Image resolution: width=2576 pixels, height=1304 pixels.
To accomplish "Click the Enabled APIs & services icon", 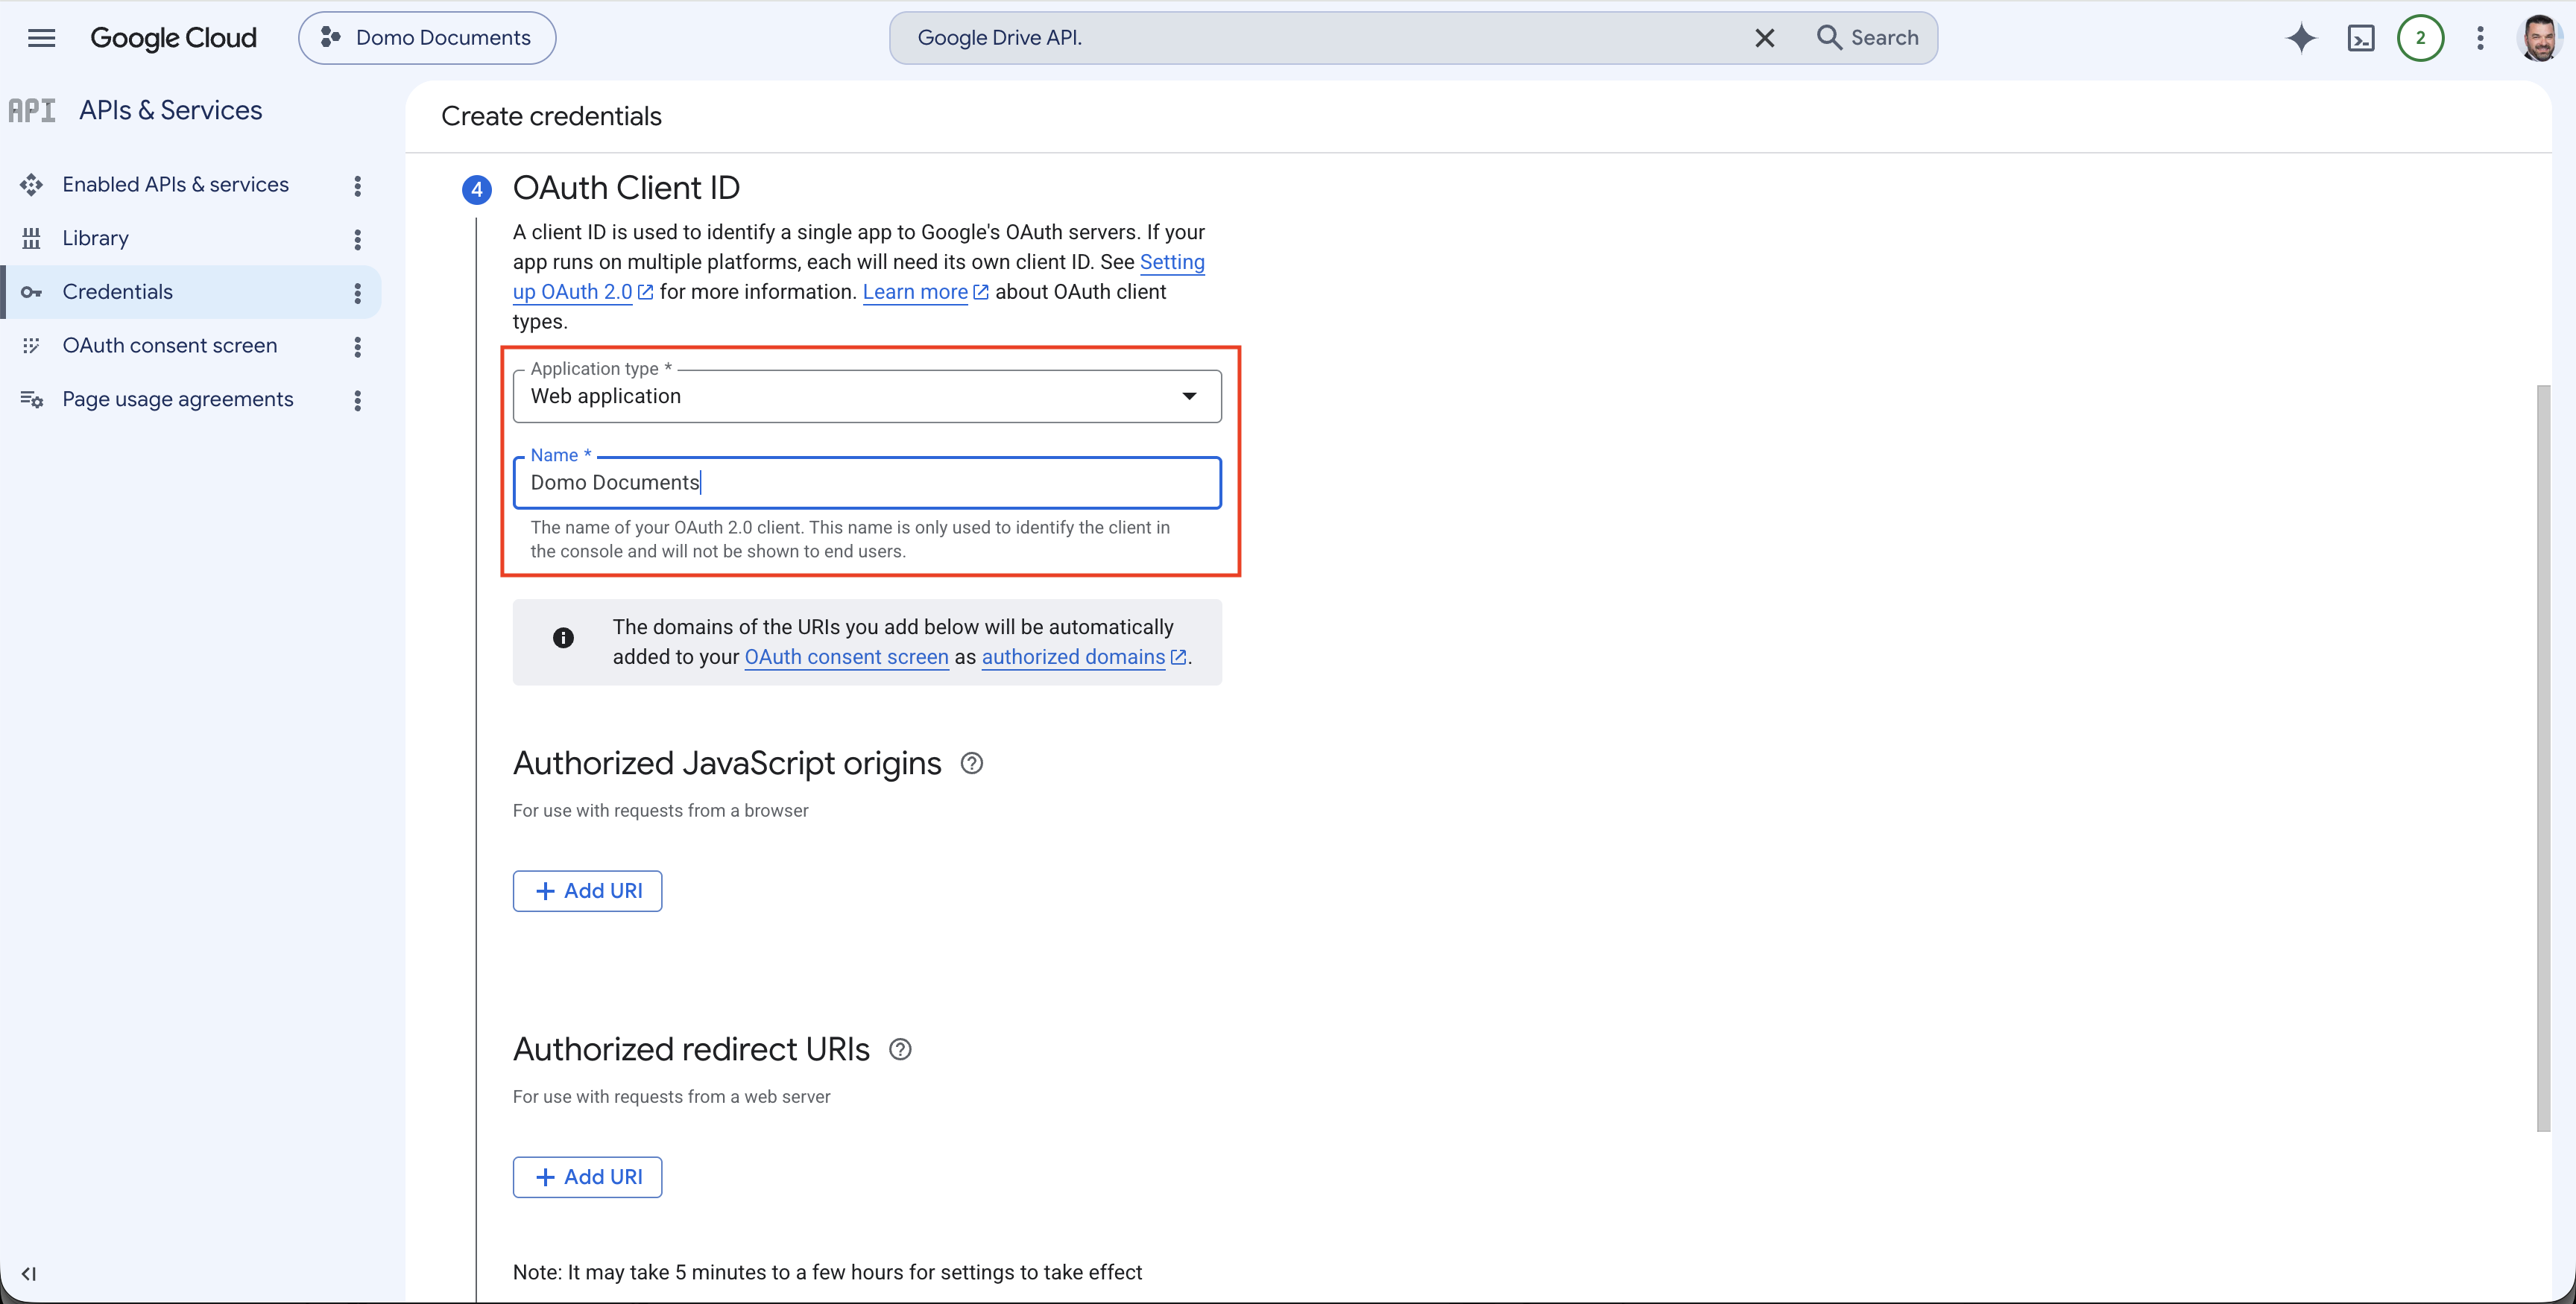I will click(x=31, y=185).
